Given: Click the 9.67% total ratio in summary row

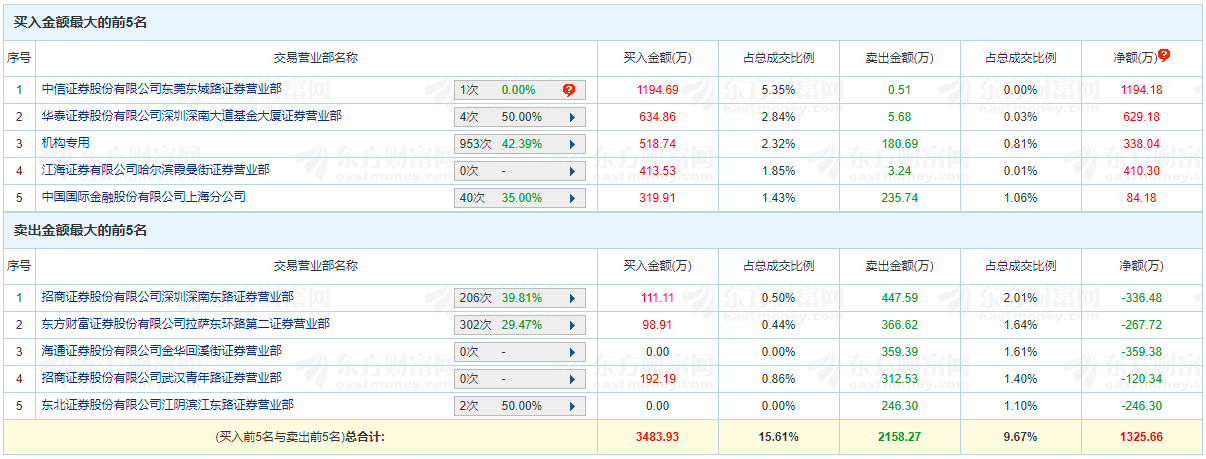Looking at the screenshot, I should point(1020,437).
